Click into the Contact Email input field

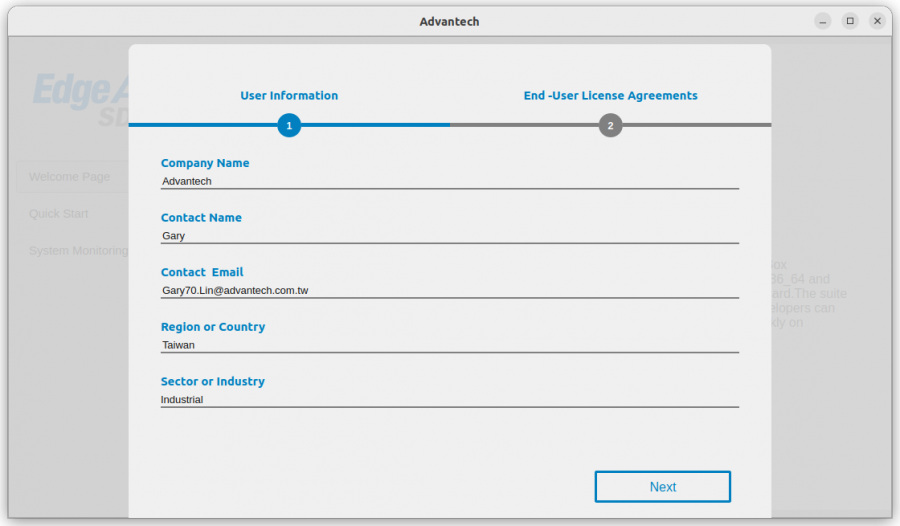tap(449, 291)
